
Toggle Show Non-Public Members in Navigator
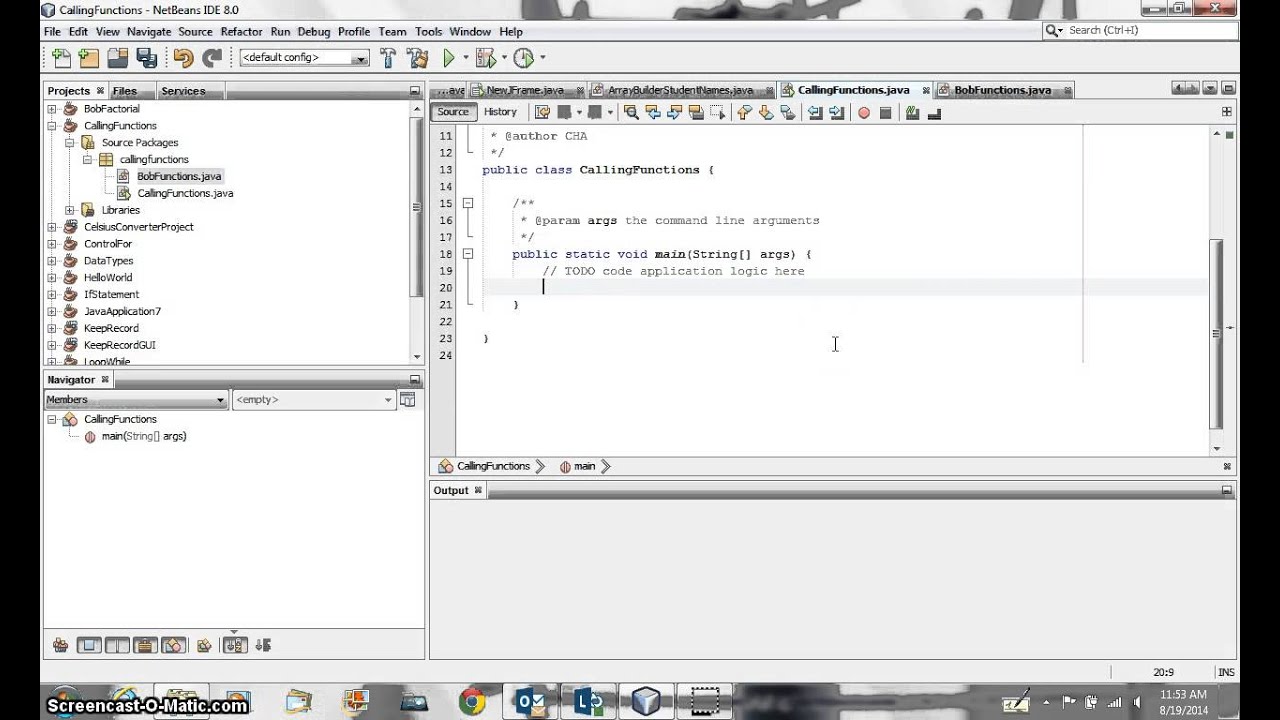point(145,646)
